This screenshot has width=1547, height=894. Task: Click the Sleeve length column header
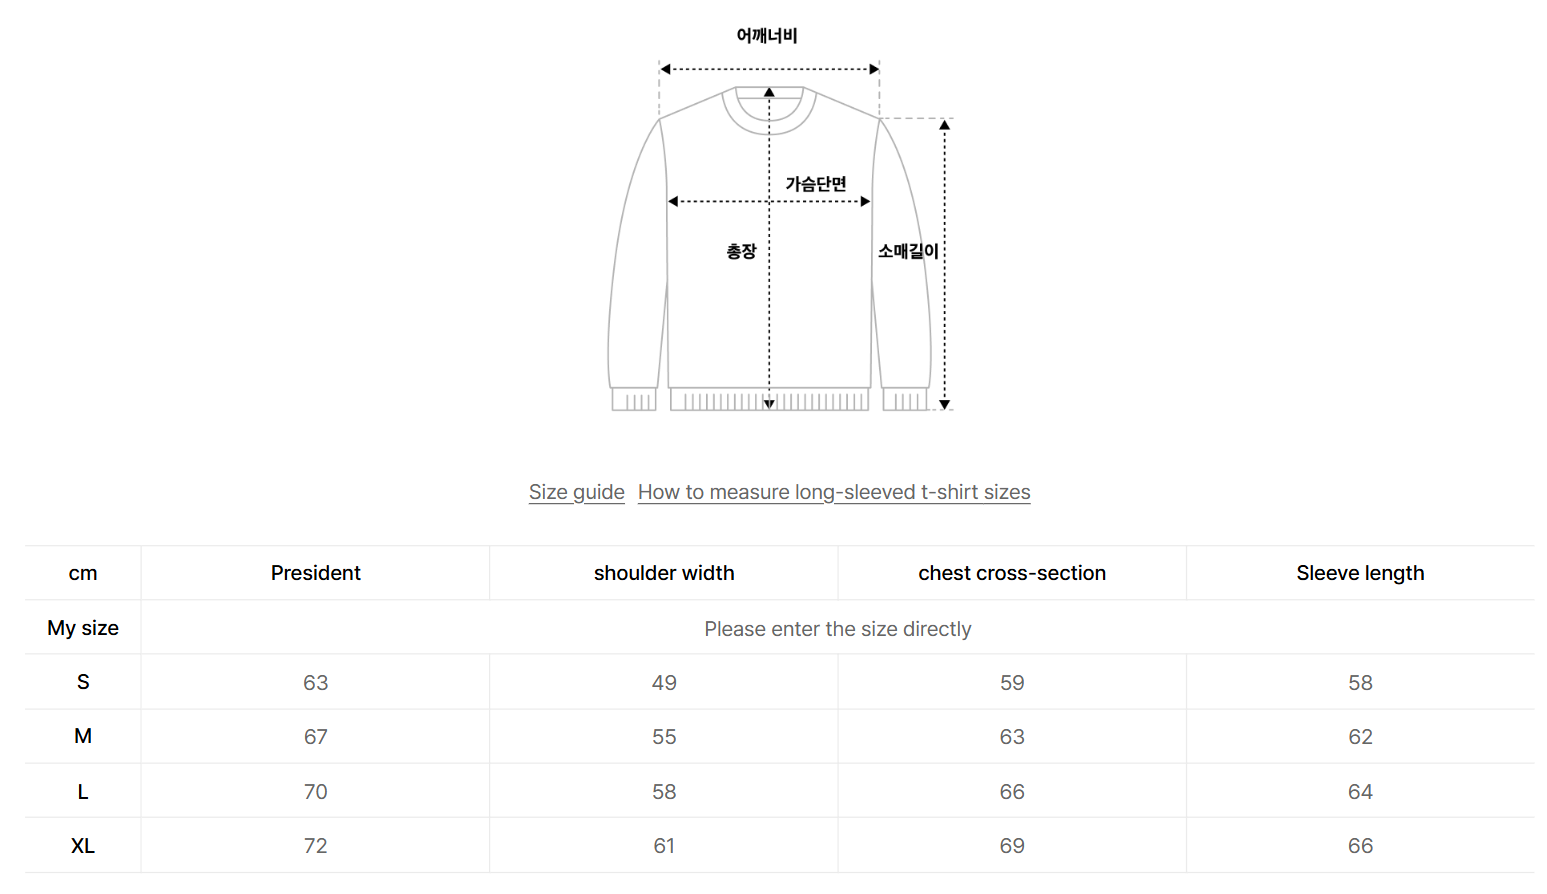click(1360, 573)
